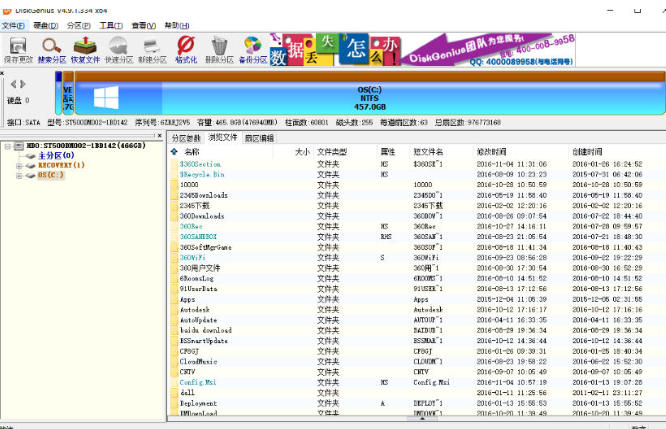This screenshot has width=666, height=429.
Task: Open the 帮助(H) menu
Action: pyautogui.click(x=177, y=26)
